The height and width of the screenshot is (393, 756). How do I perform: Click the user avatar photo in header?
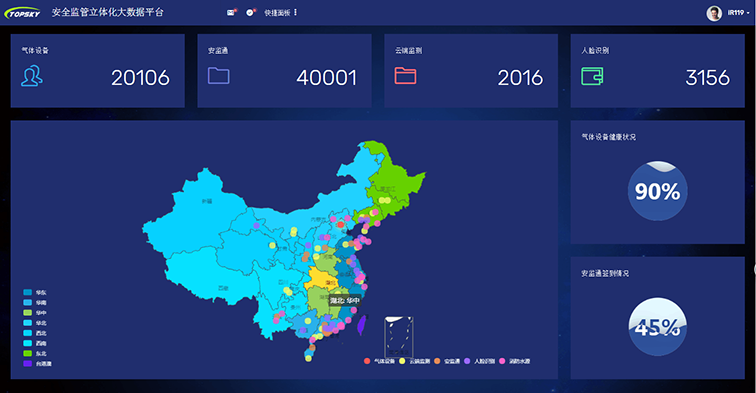(x=714, y=13)
